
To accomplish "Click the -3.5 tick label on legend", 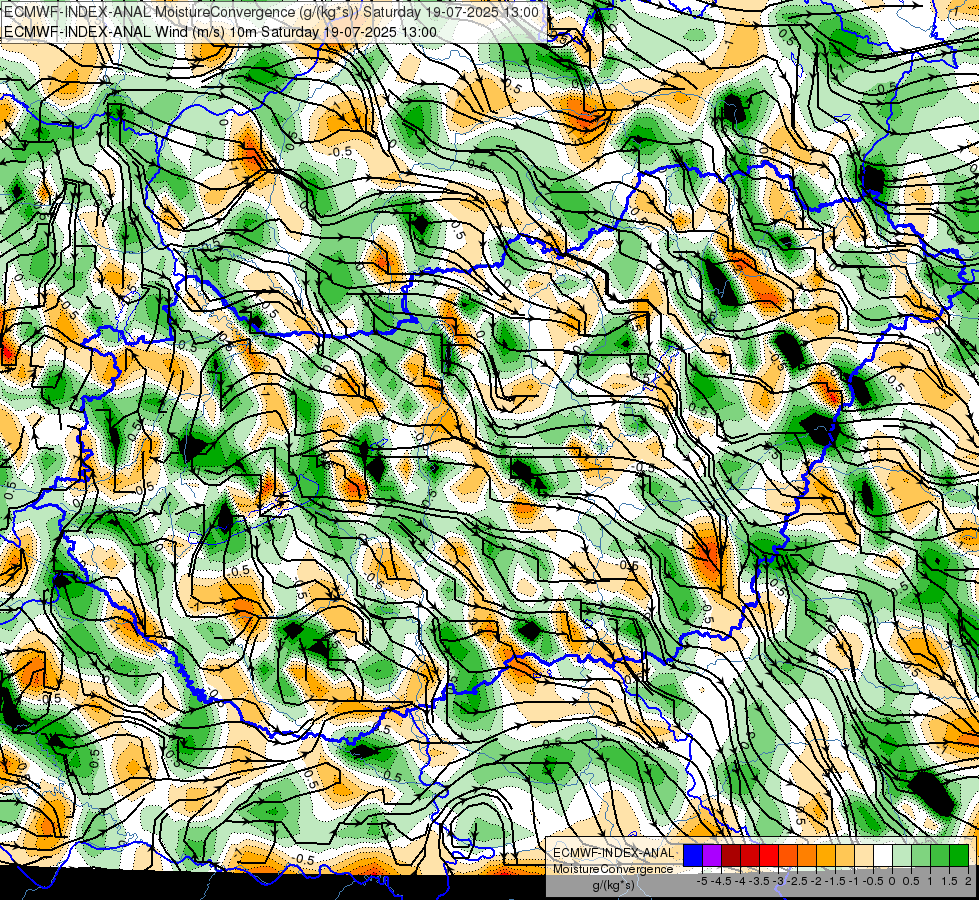I will [x=760, y=881].
